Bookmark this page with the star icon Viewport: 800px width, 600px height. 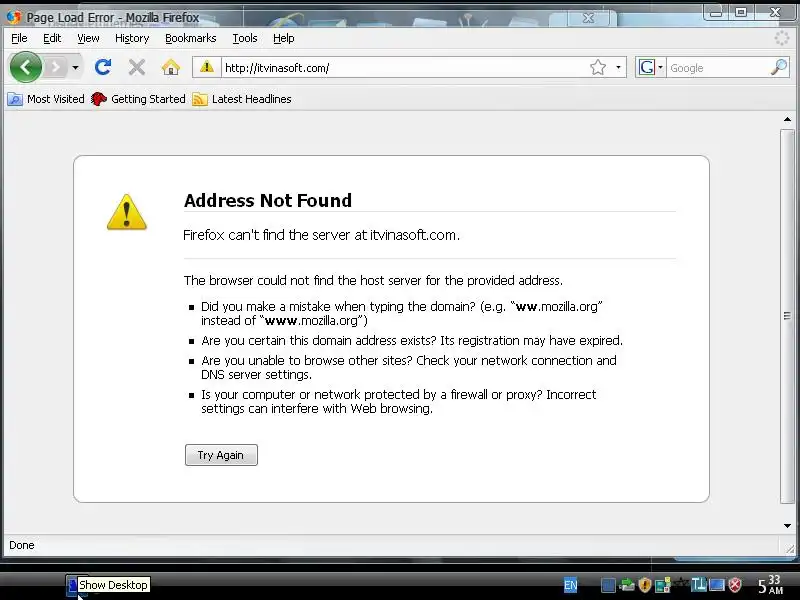click(597, 67)
